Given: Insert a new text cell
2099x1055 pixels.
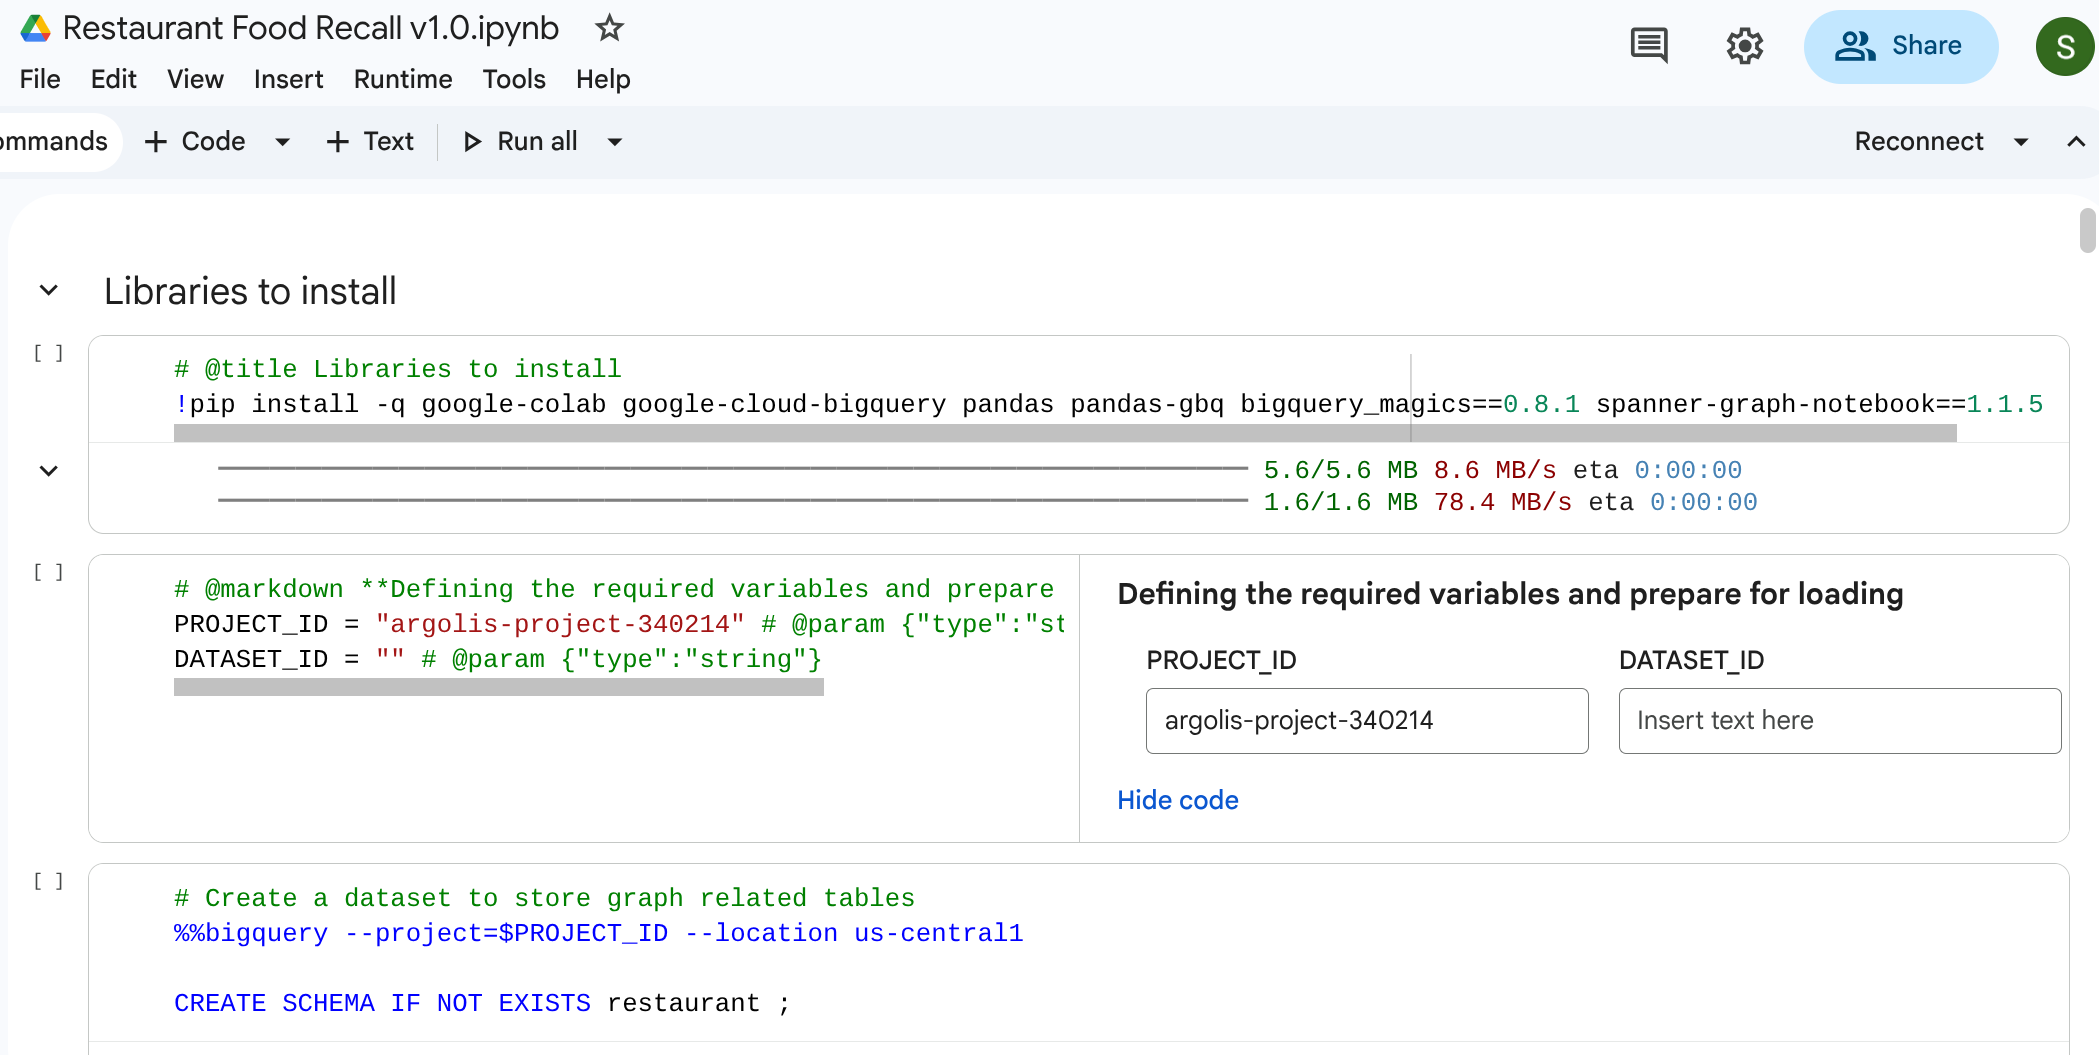Looking at the screenshot, I should pyautogui.click(x=369, y=141).
